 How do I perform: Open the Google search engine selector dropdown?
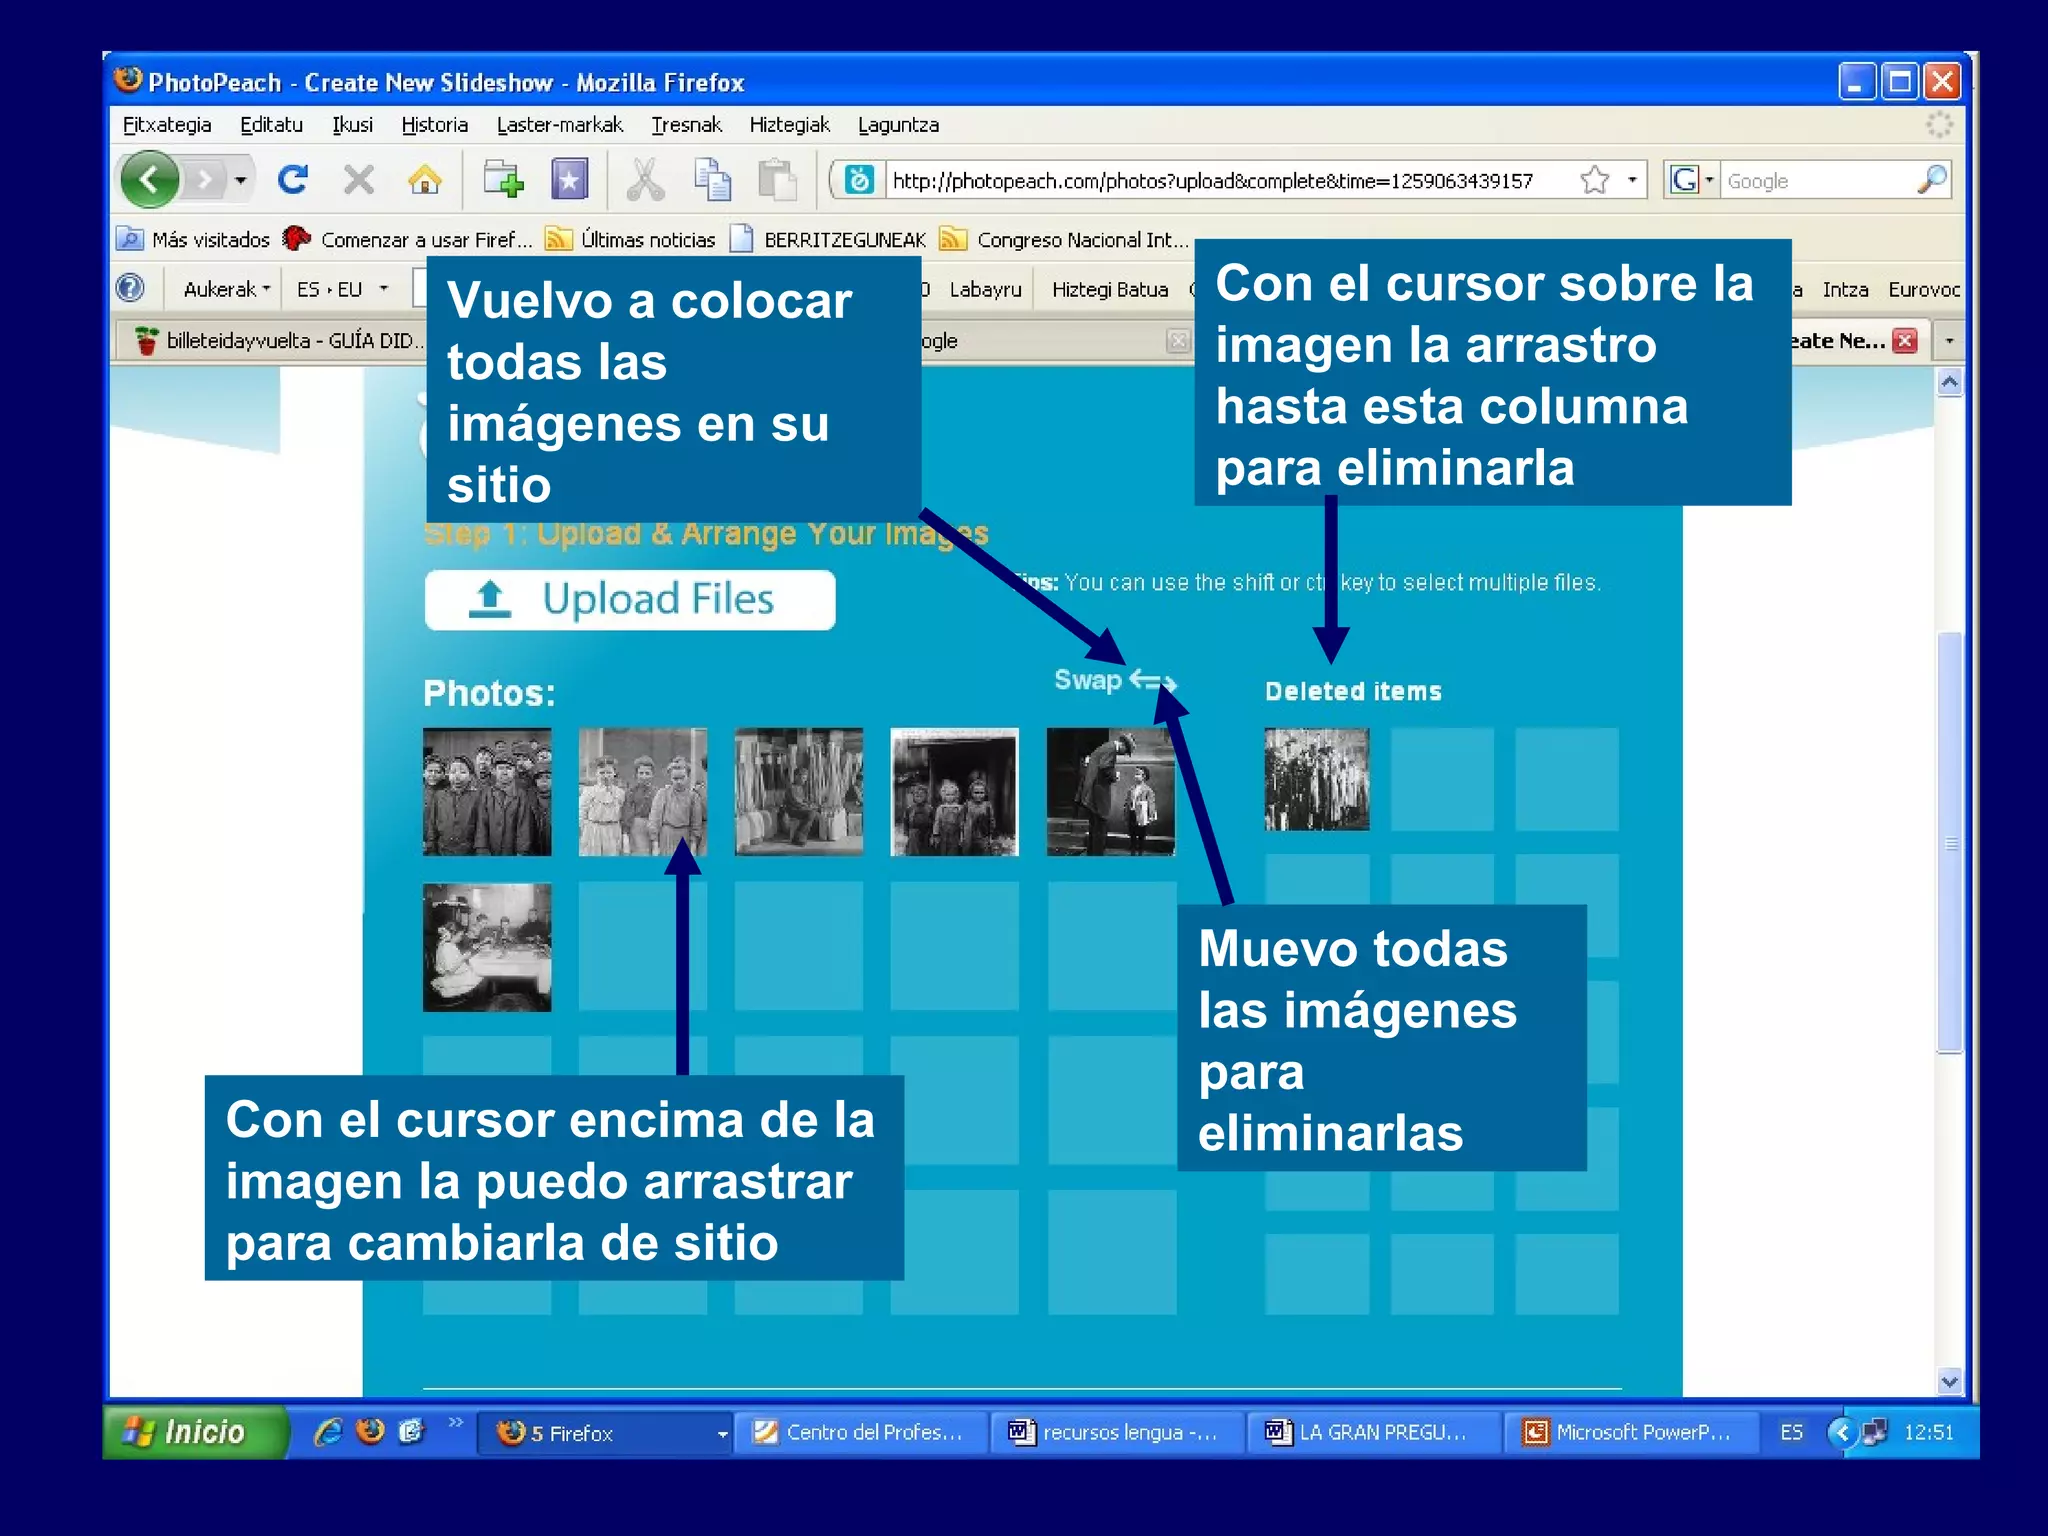point(1693,180)
